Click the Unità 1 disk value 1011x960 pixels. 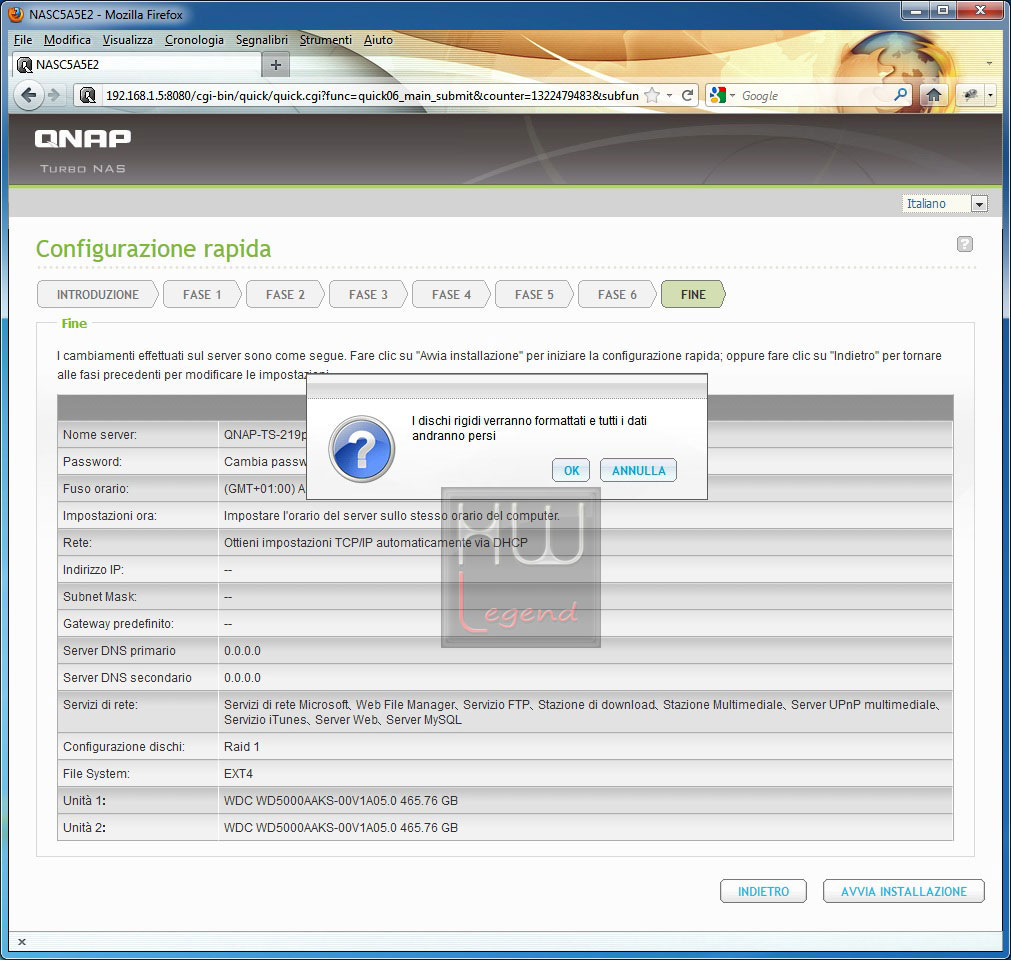(x=340, y=801)
